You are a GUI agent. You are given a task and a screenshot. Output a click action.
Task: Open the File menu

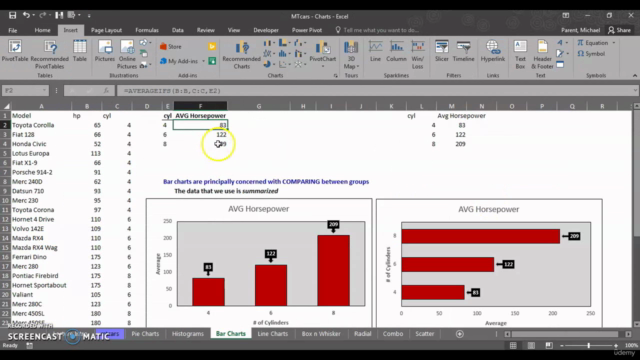(x=13, y=30)
